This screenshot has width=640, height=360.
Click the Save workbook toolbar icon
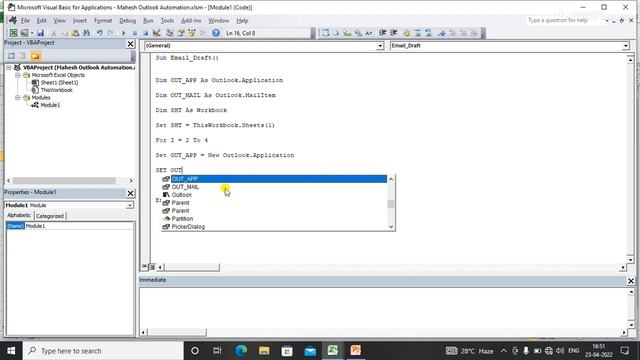[x=40, y=33]
